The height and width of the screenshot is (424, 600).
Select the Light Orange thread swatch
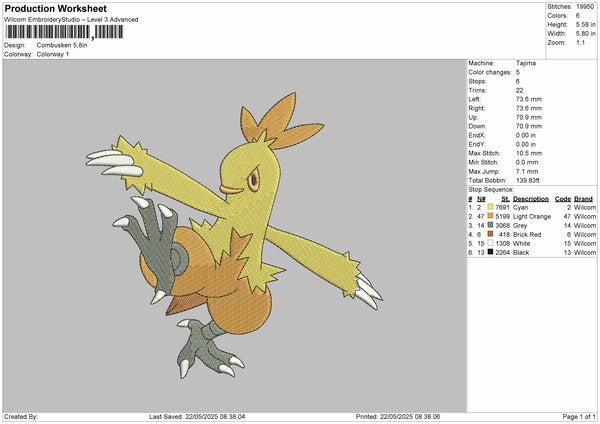pos(490,216)
